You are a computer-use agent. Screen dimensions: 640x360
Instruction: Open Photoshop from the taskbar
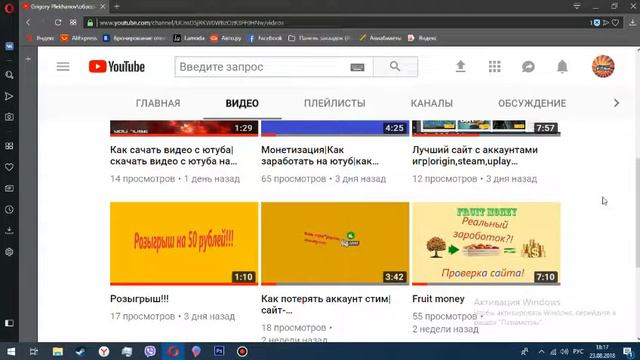pos(219,351)
